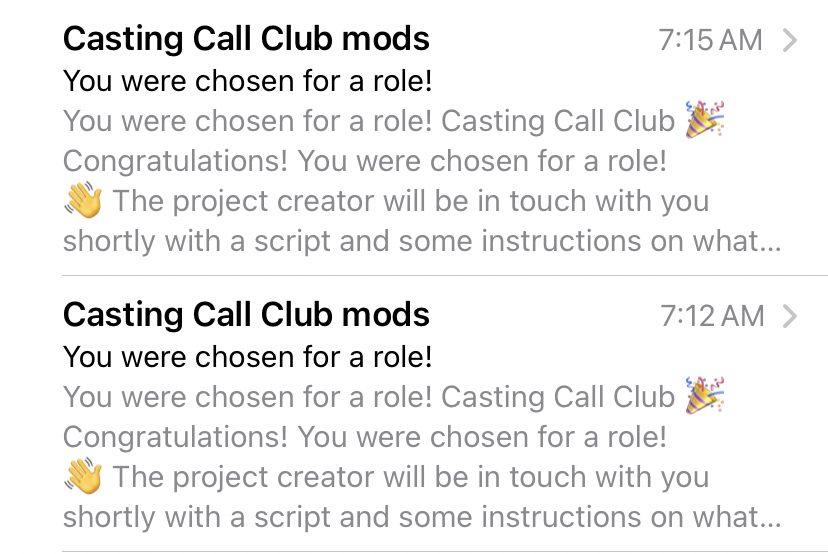Open the 7:15 AM email disclosure chevron
828x554 pixels.
[x=790, y=40]
